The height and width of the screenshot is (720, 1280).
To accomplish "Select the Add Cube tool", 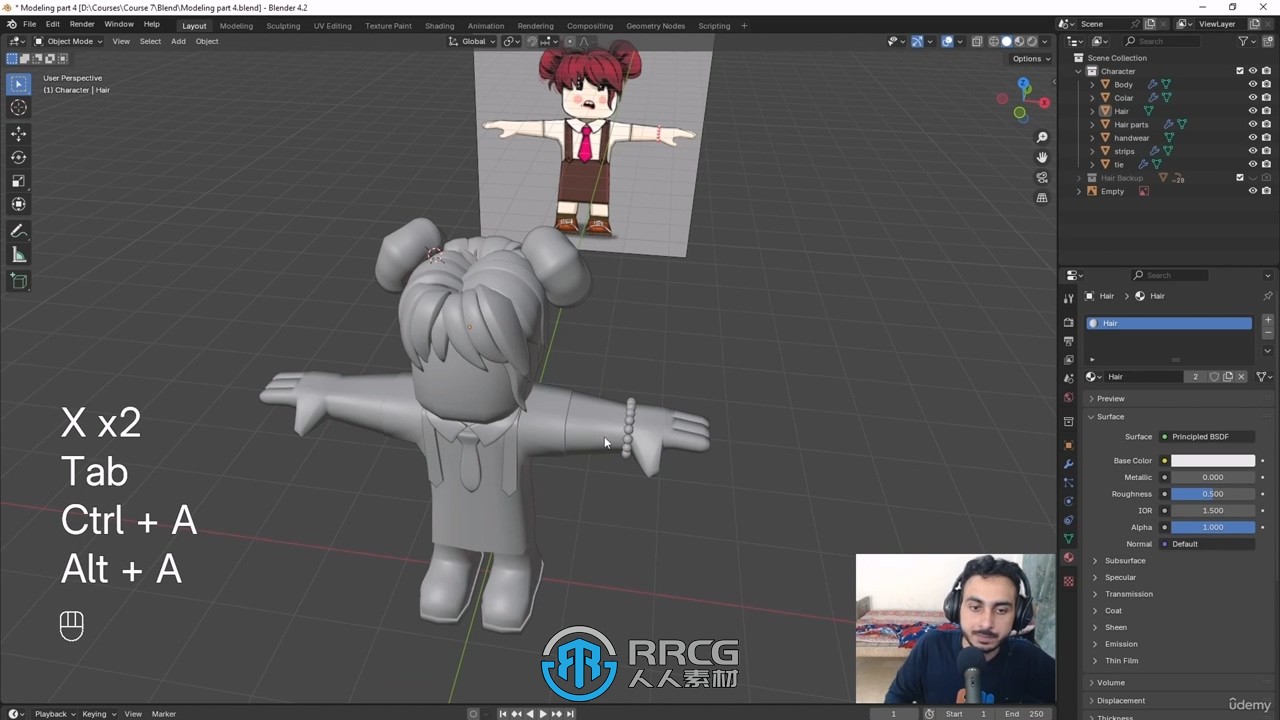I will click(18, 282).
